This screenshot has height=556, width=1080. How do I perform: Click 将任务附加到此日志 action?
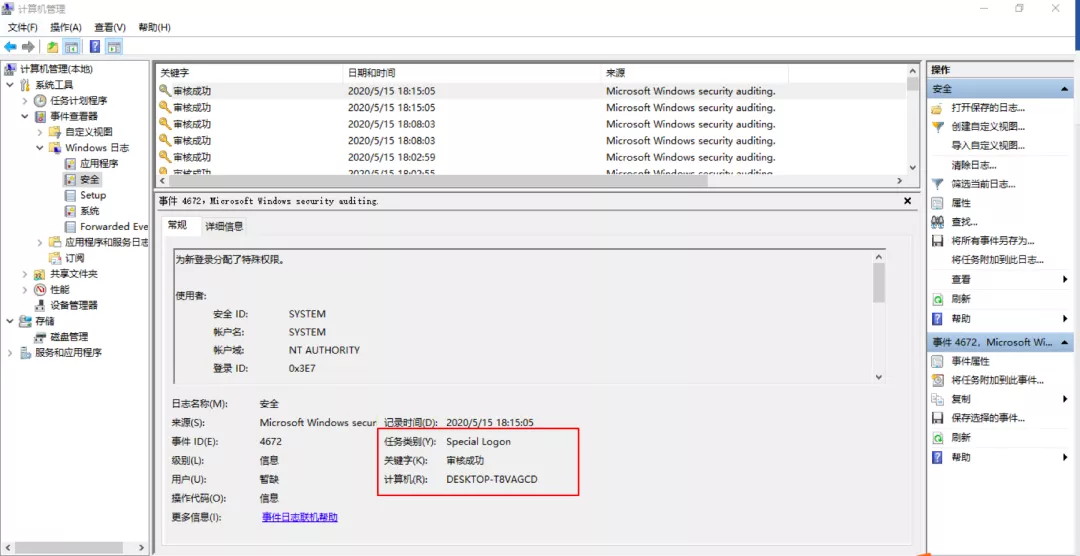click(997, 260)
